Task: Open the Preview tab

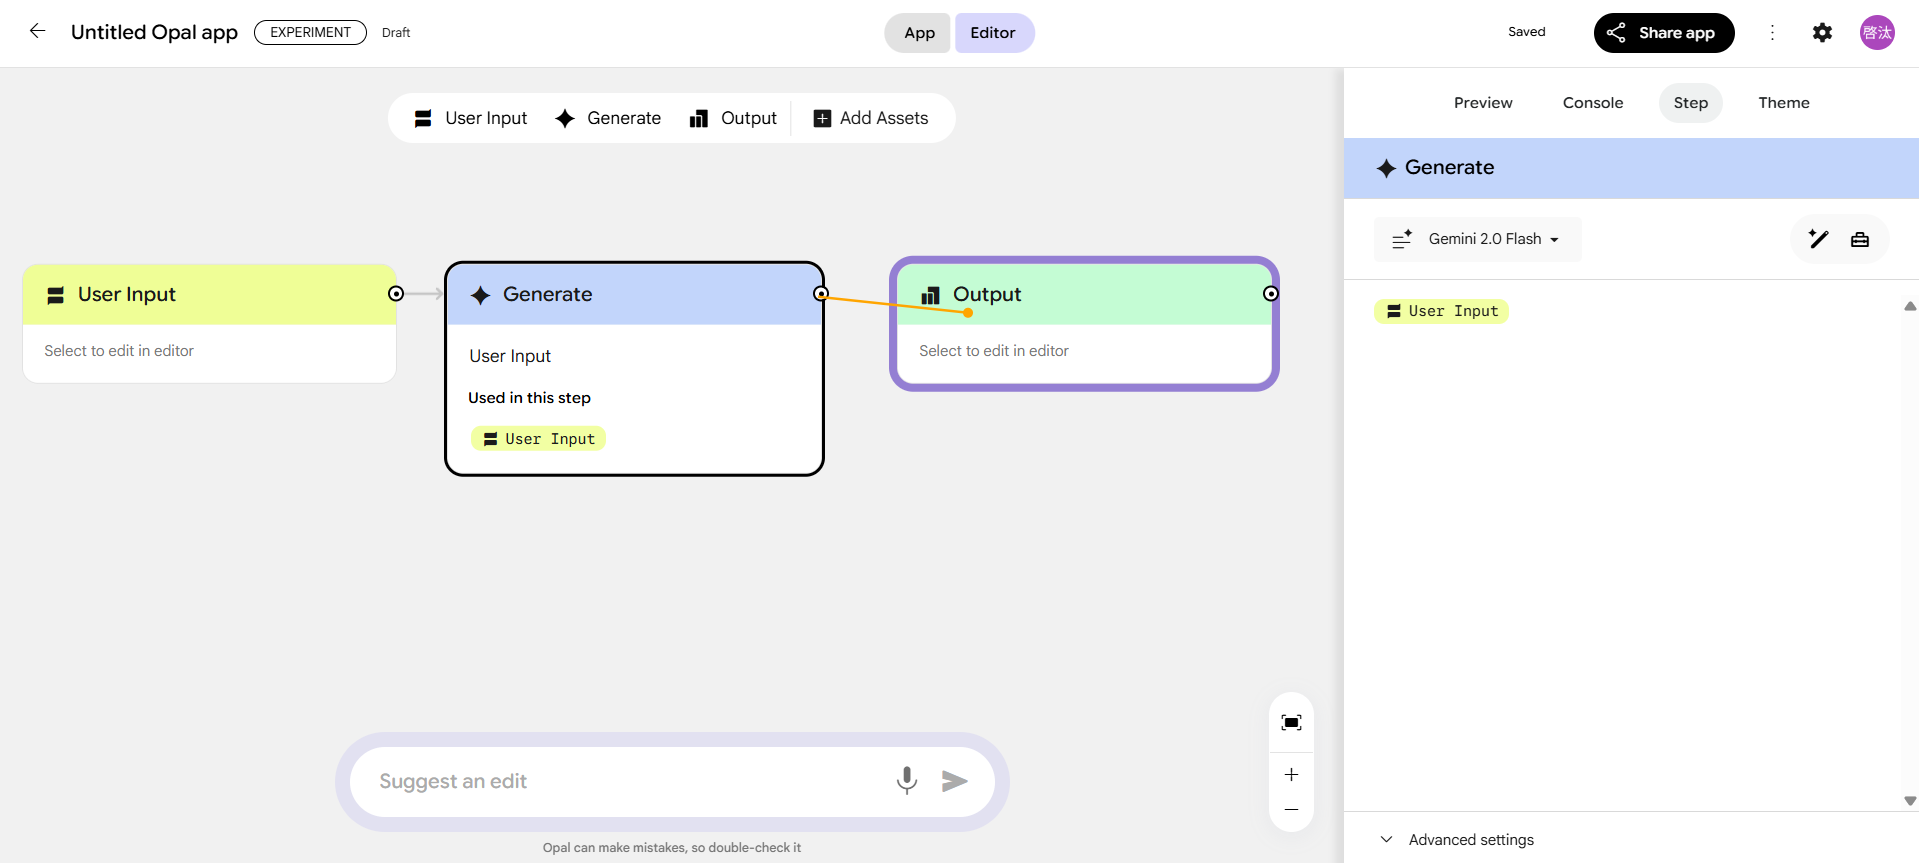Action: click(1482, 103)
